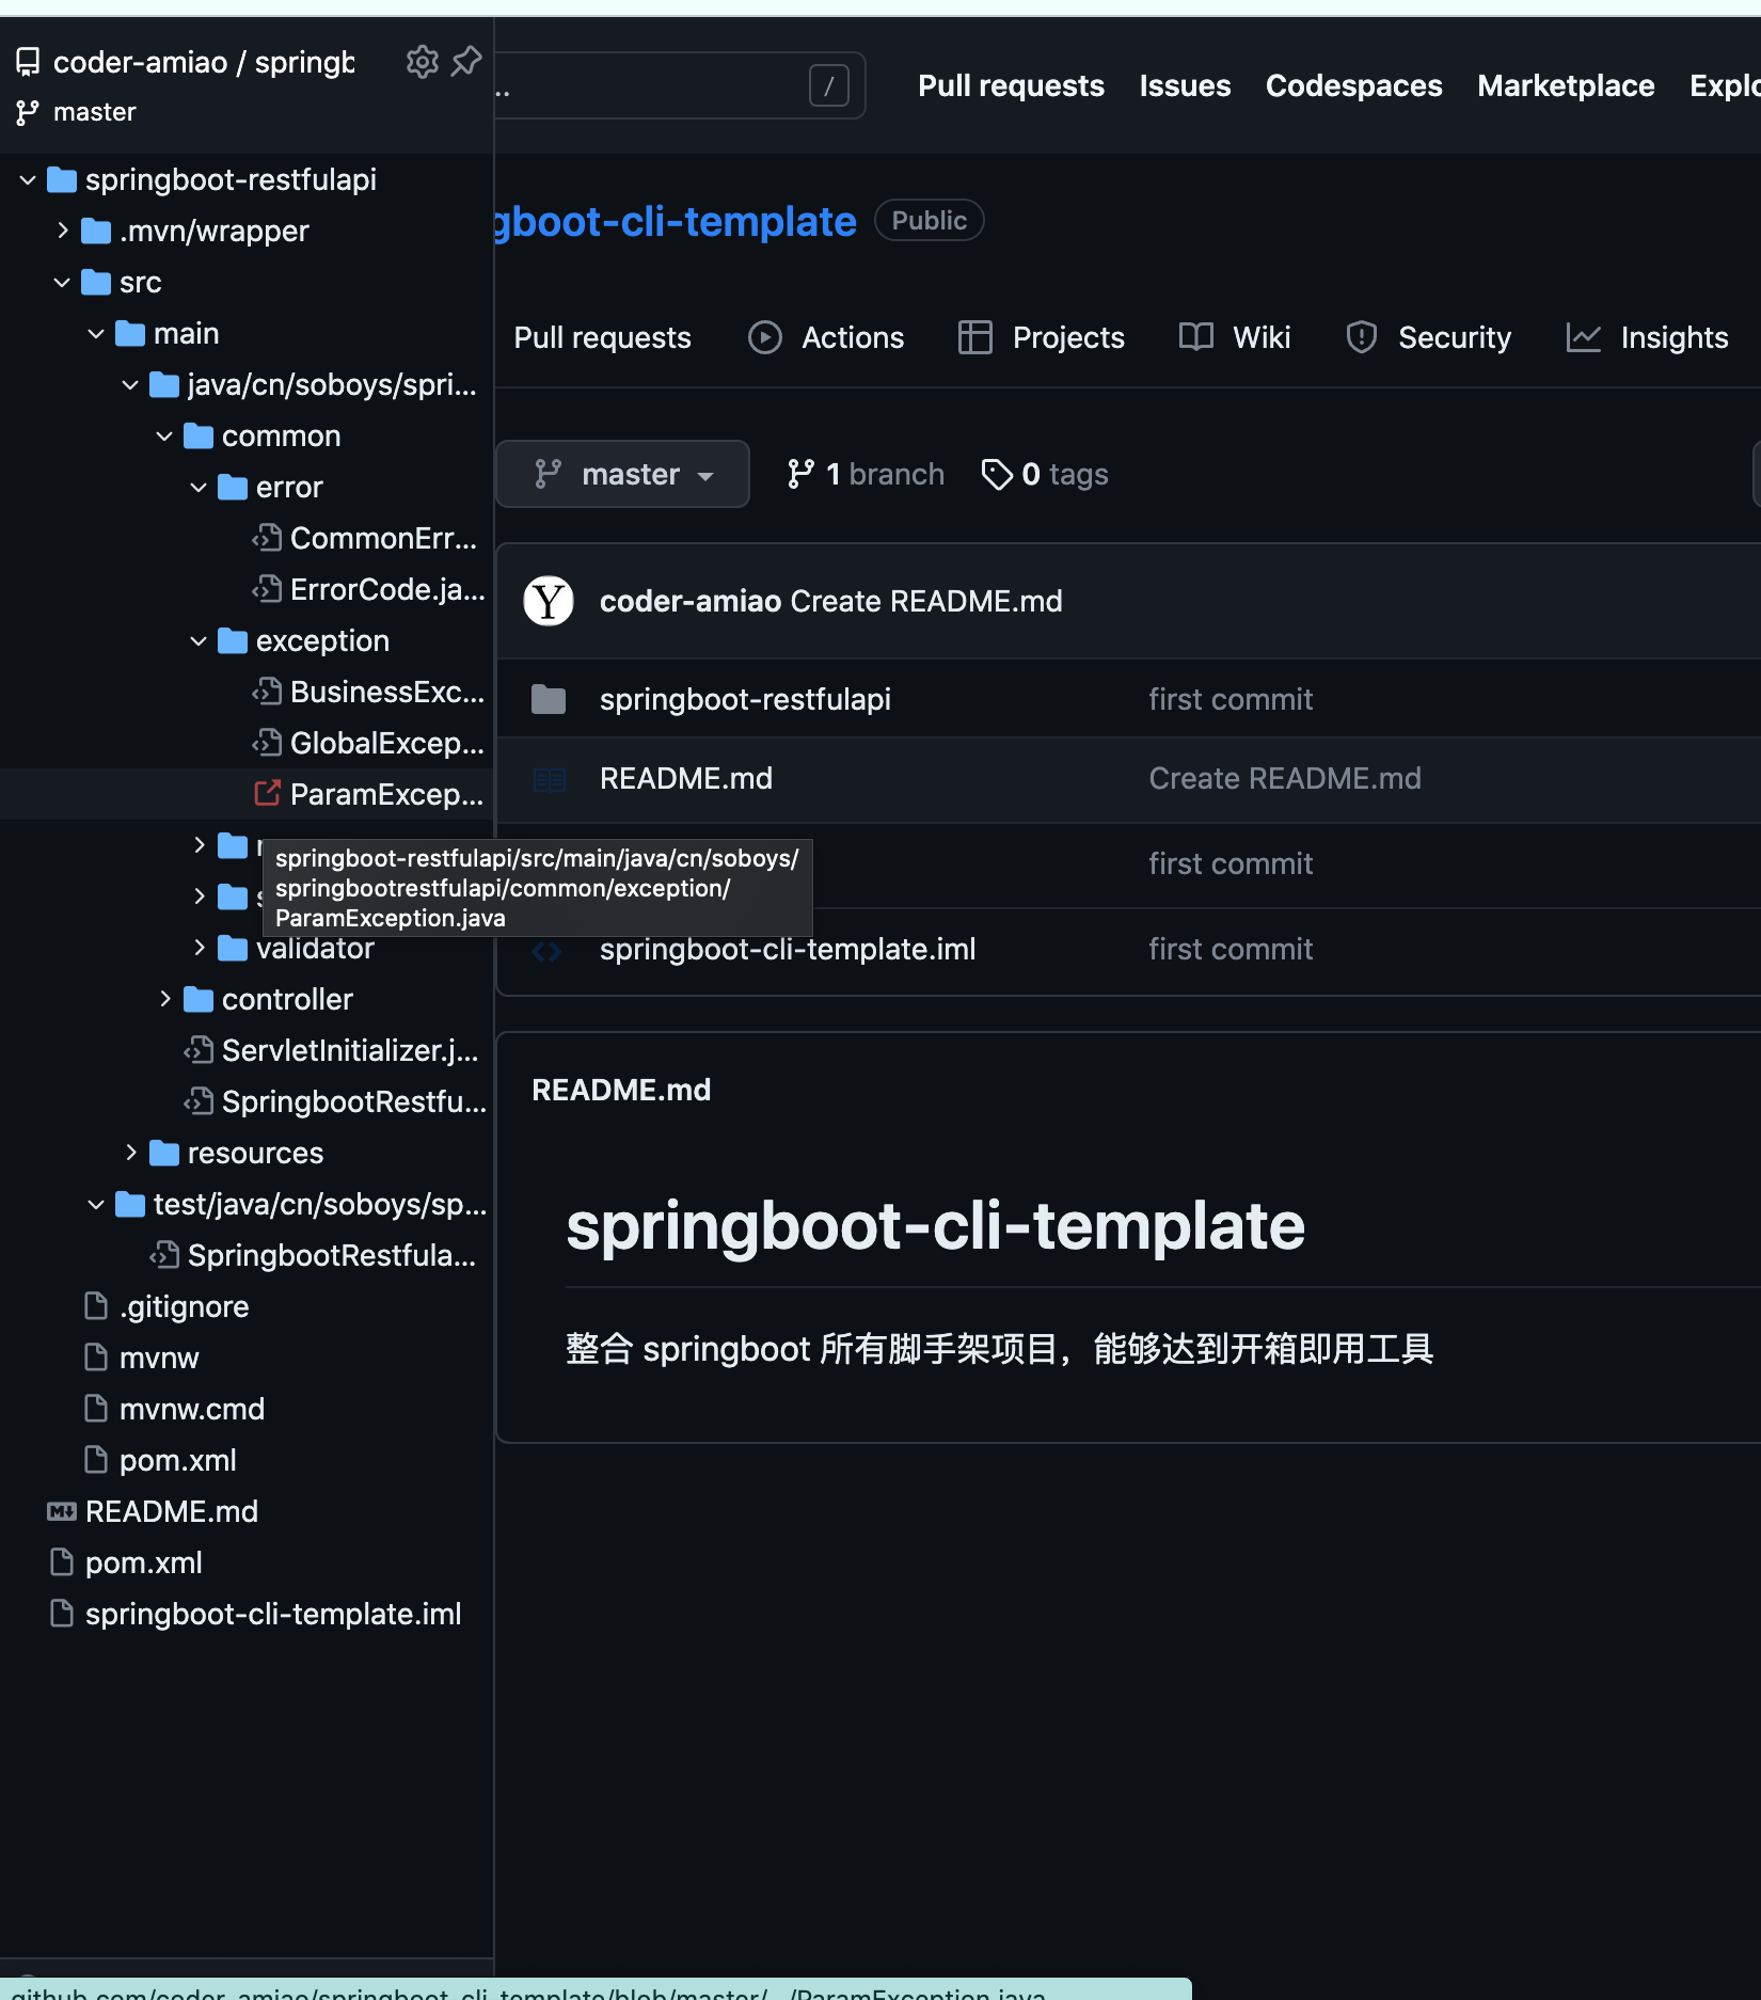
Task: Collapse the common folder chevron
Action: (x=165, y=436)
